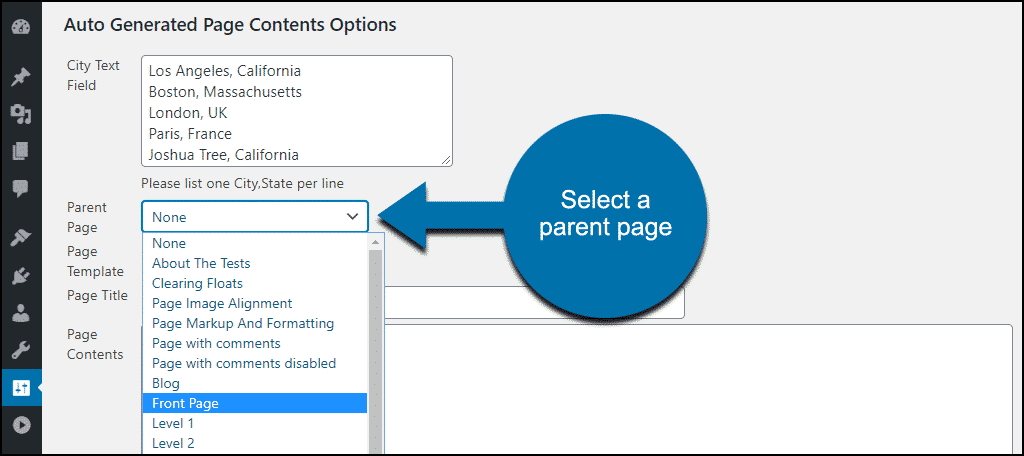The width and height of the screenshot is (1024, 456).
Task: Click the dropdown list scrollbar
Action: point(376,345)
